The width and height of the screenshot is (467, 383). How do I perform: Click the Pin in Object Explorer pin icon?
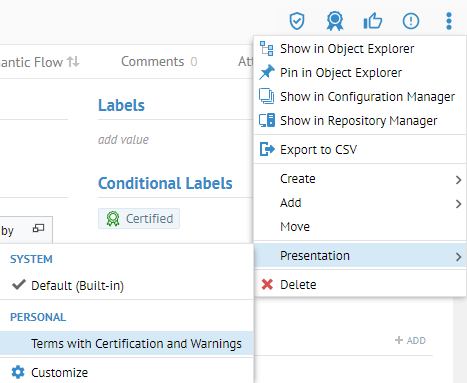coord(267,72)
